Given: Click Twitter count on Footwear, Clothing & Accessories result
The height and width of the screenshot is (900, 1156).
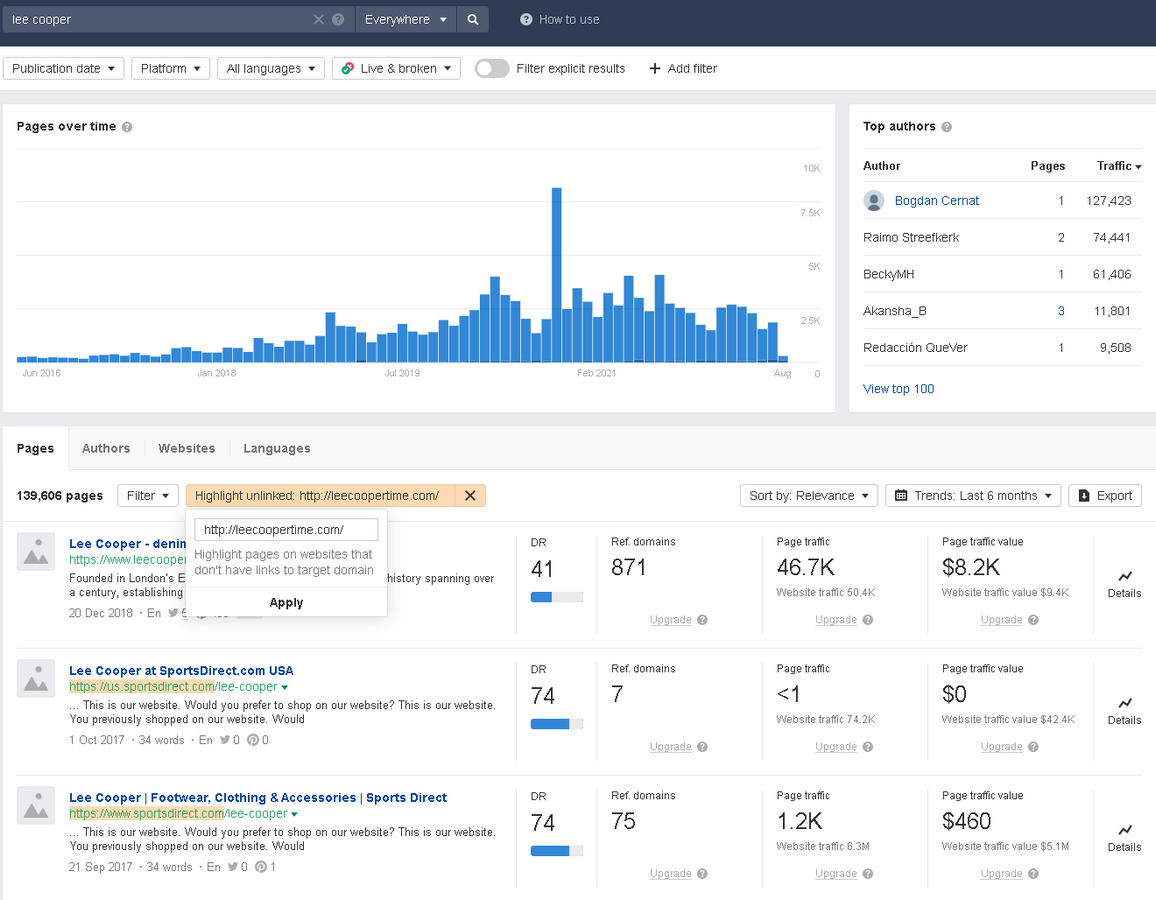Looking at the screenshot, I should (237, 867).
